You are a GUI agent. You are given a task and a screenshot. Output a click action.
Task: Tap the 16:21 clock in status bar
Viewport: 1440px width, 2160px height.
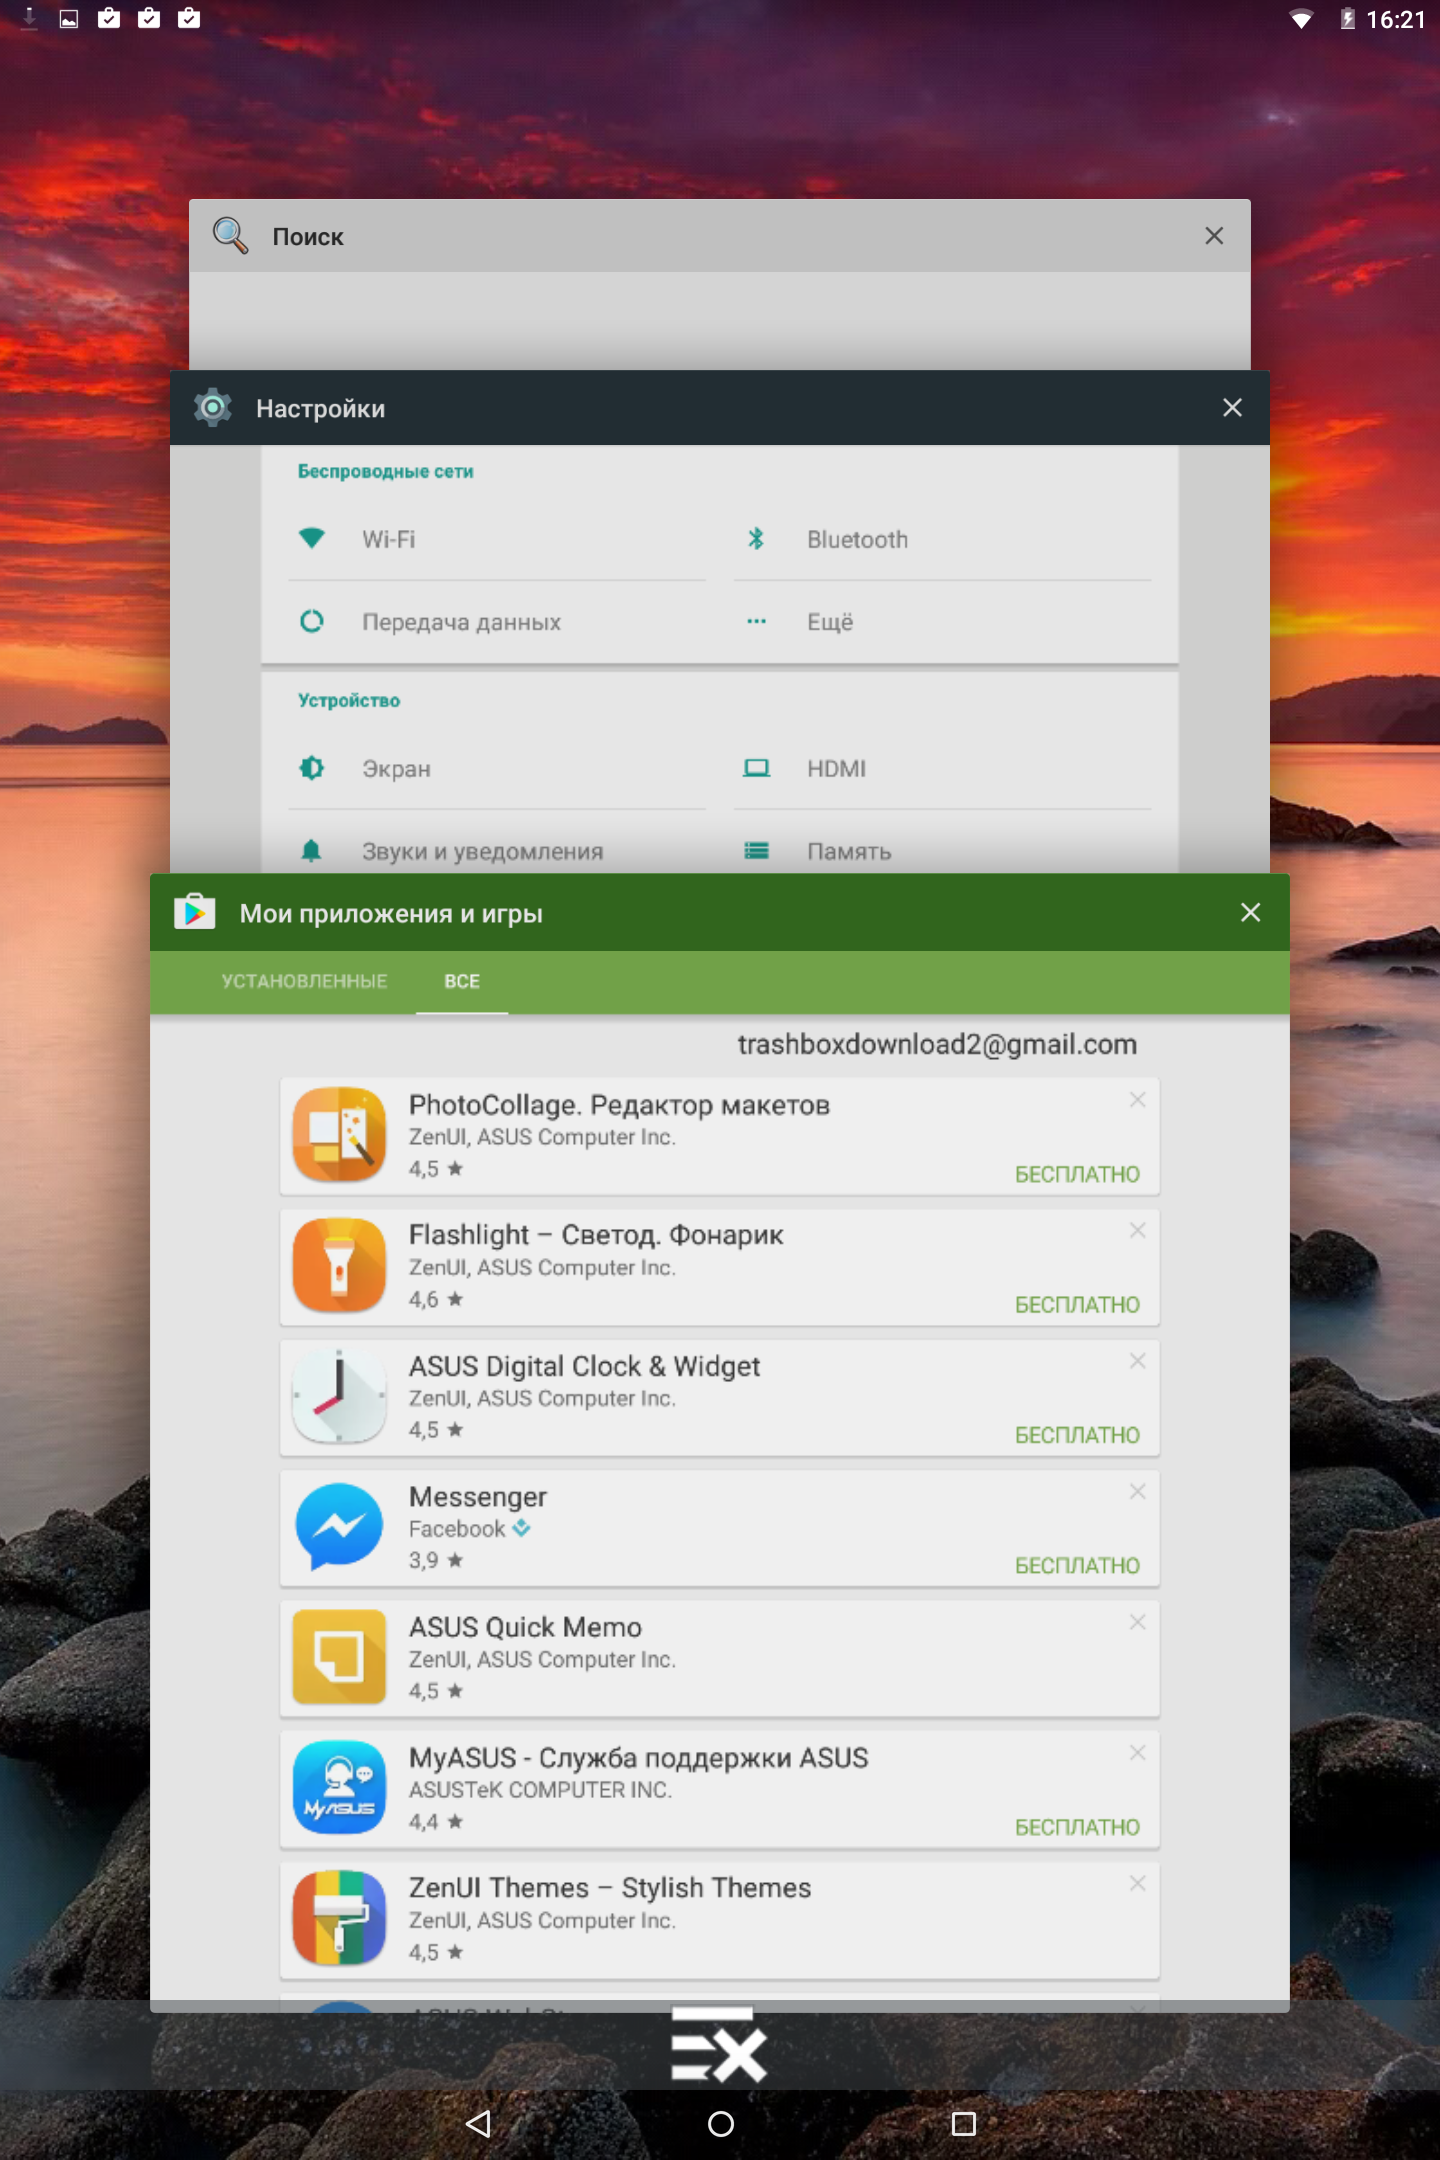coord(1395,19)
